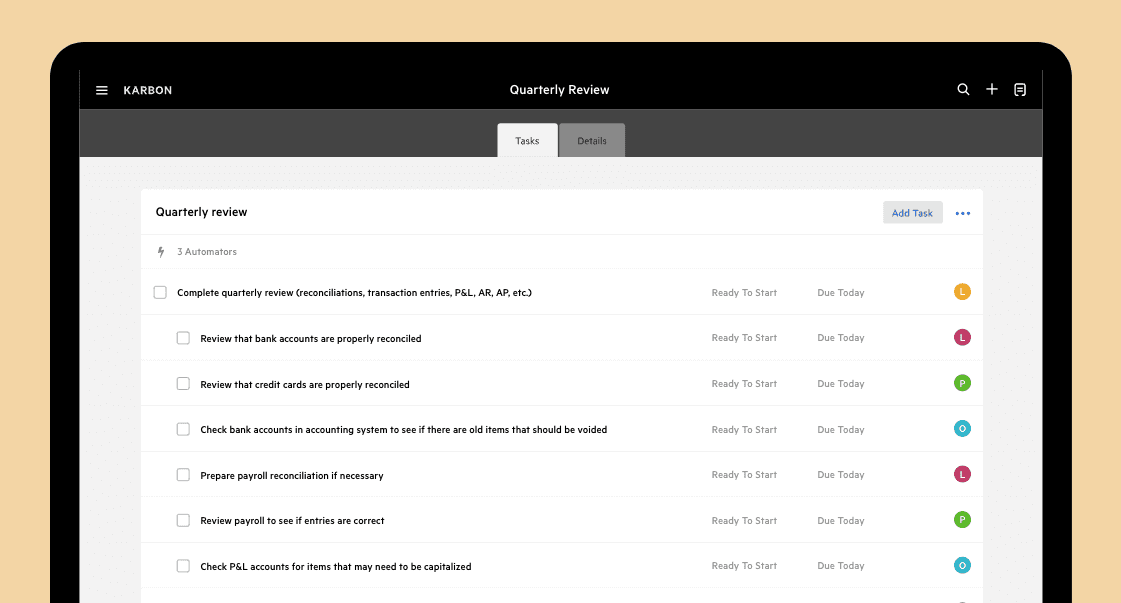Open Ready To Start status on P&L accounts row
The width and height of the screenshot is (1121, 603).
pos(744,565)
